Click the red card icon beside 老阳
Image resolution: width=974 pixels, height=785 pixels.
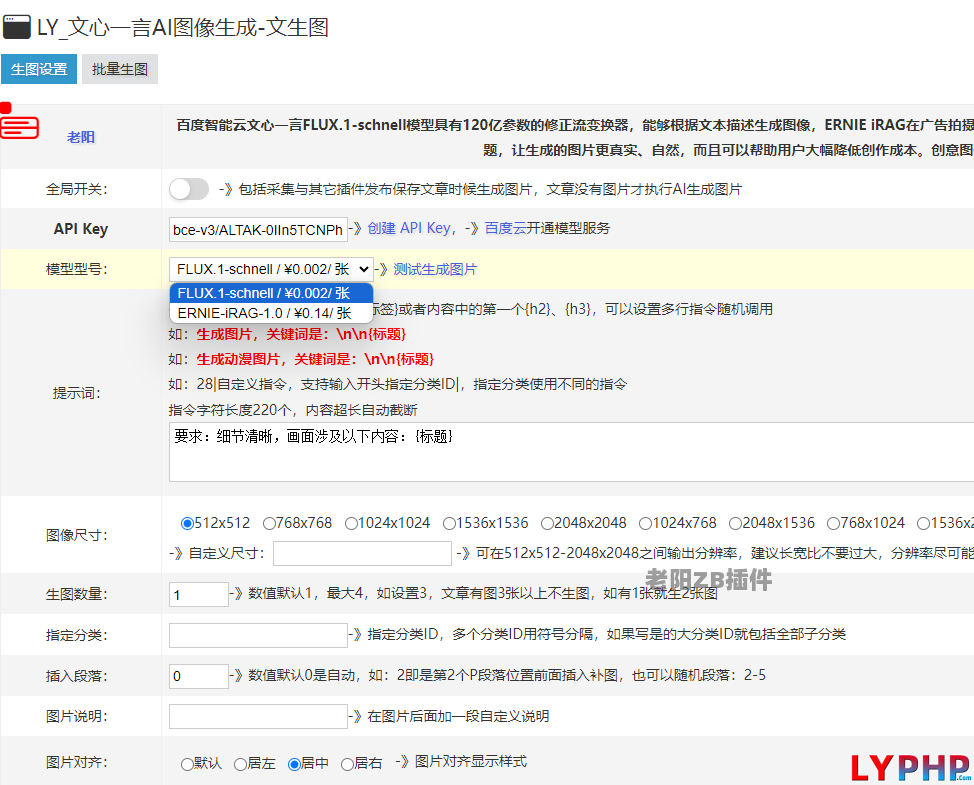click(19, 127)
